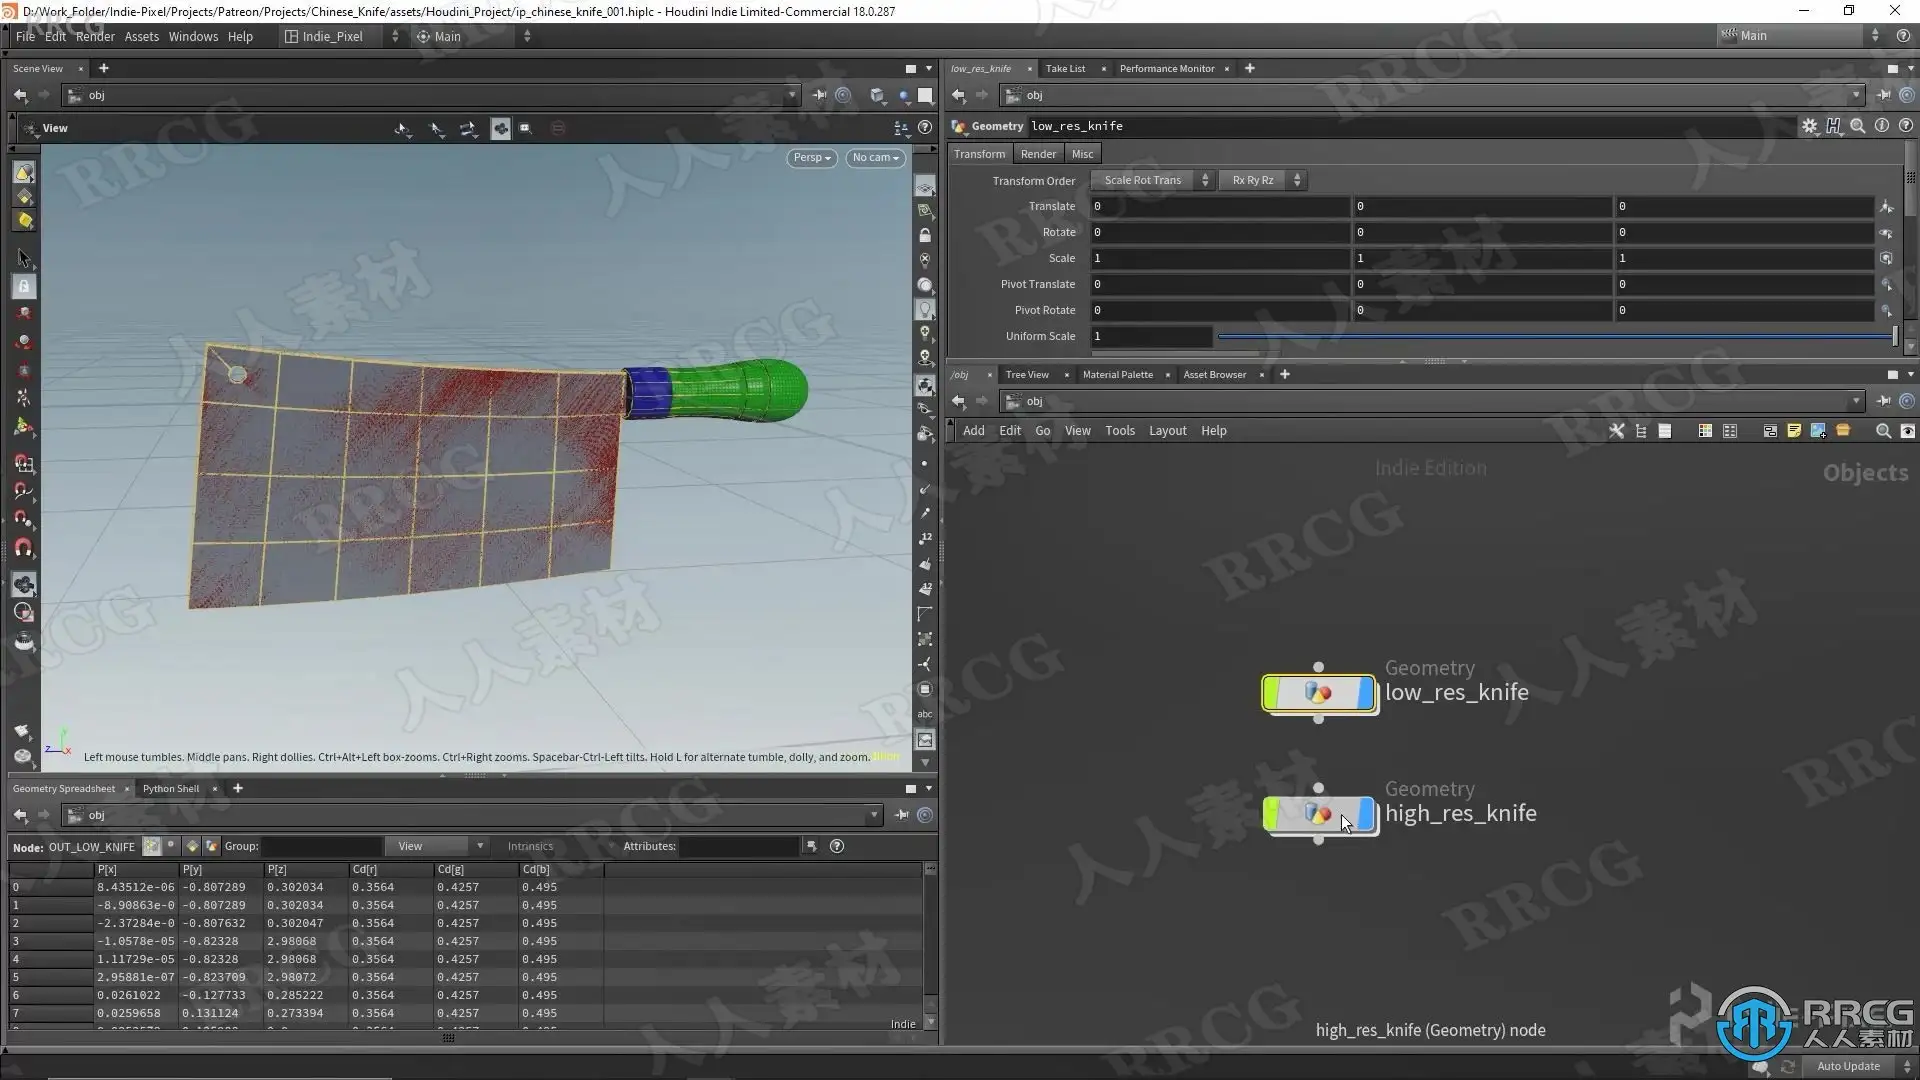The image size is (1920, 1080).
Task: Select the arrow select tool in viewport toolbar
Action: (x=24, y=258)
